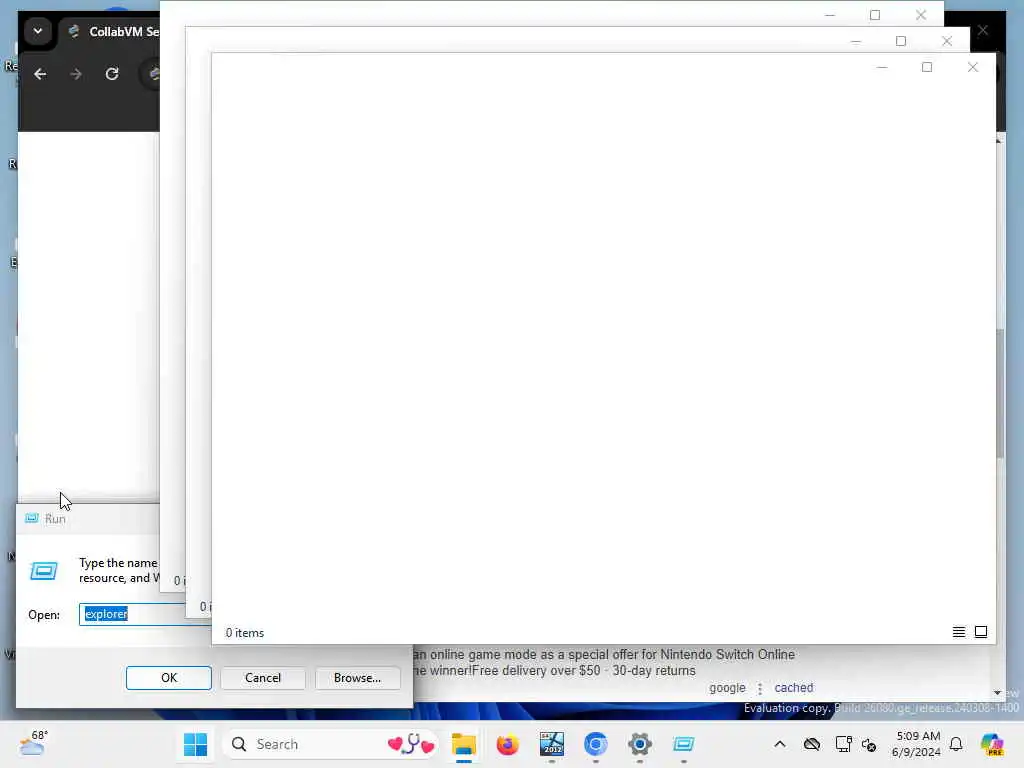The image size is (1024, 768).
Task: Go back in the browser window
Action: (x=40, y=74)
